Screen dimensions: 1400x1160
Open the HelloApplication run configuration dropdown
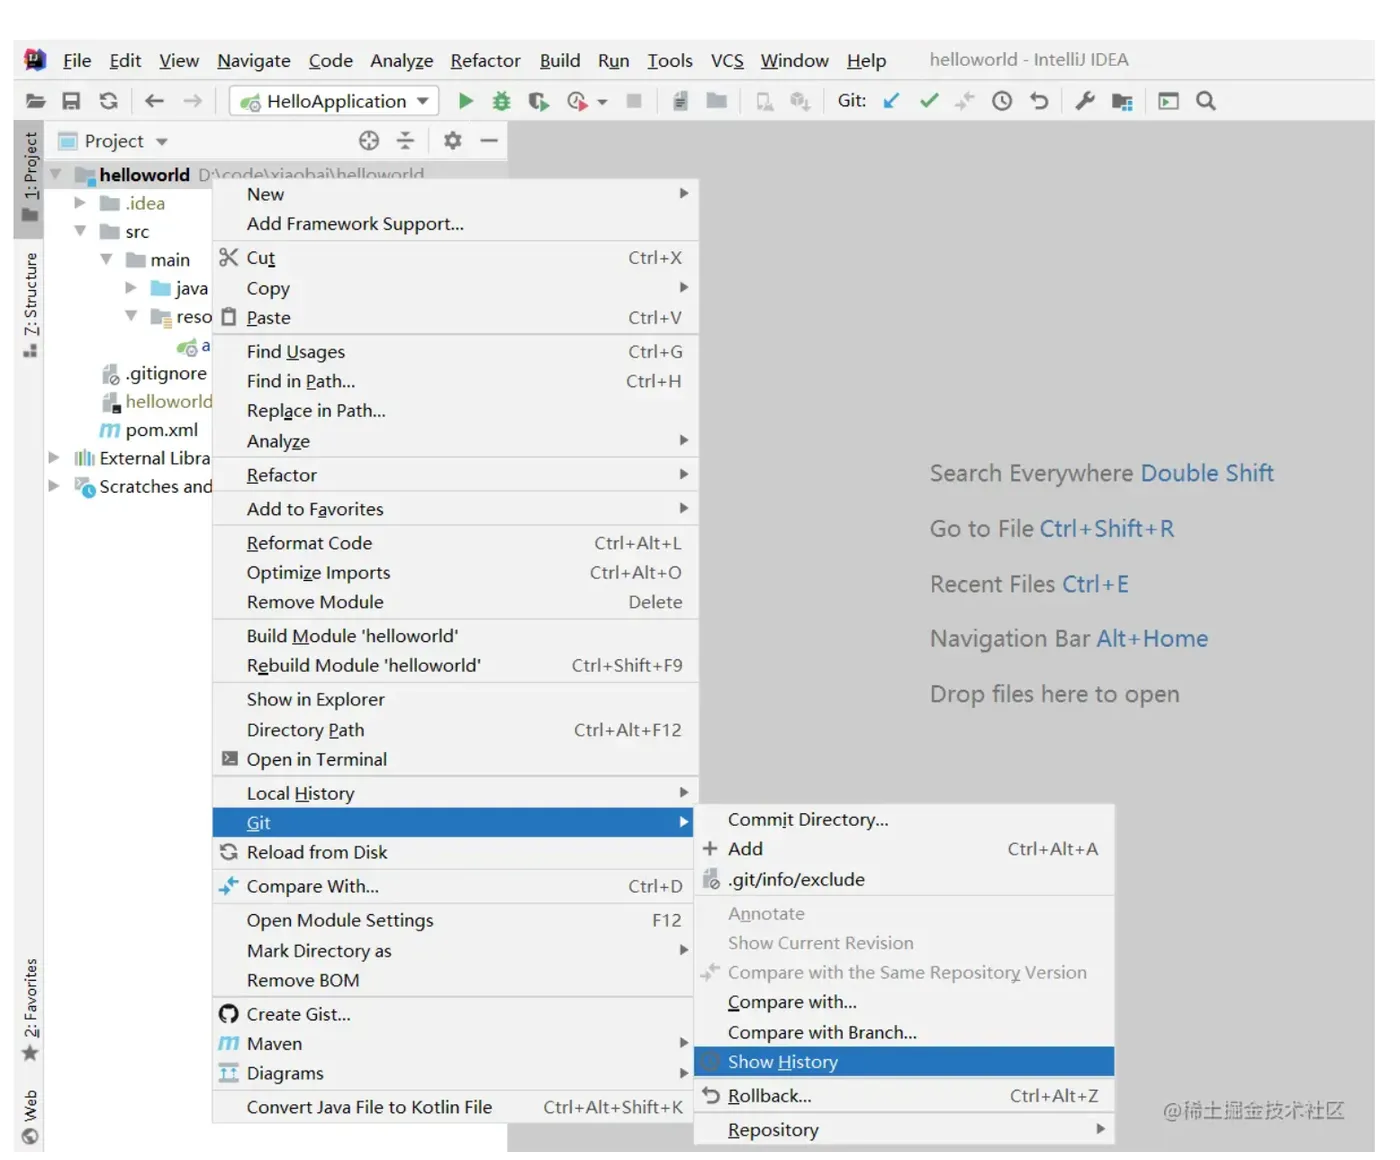point(335,101)
